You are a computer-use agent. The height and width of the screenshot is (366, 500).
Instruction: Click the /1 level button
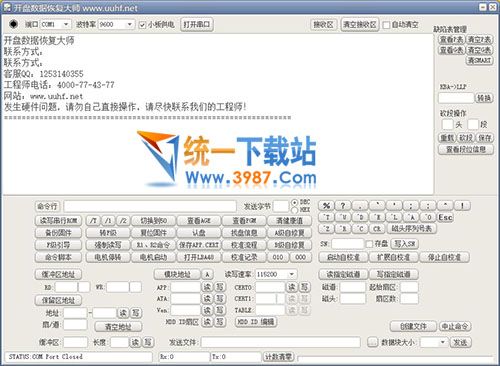click(108, 221)
